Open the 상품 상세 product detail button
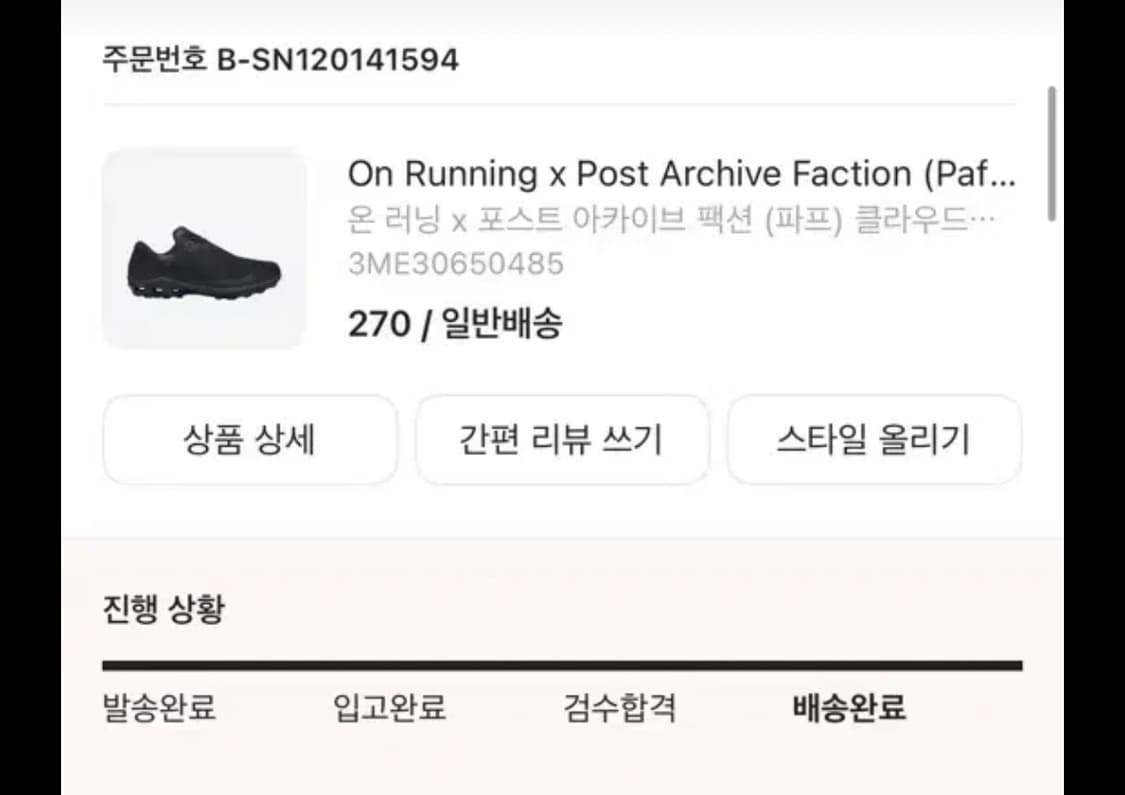This screenshot has width=1125, height=795. pyautogui.click(x=248, y=440)
